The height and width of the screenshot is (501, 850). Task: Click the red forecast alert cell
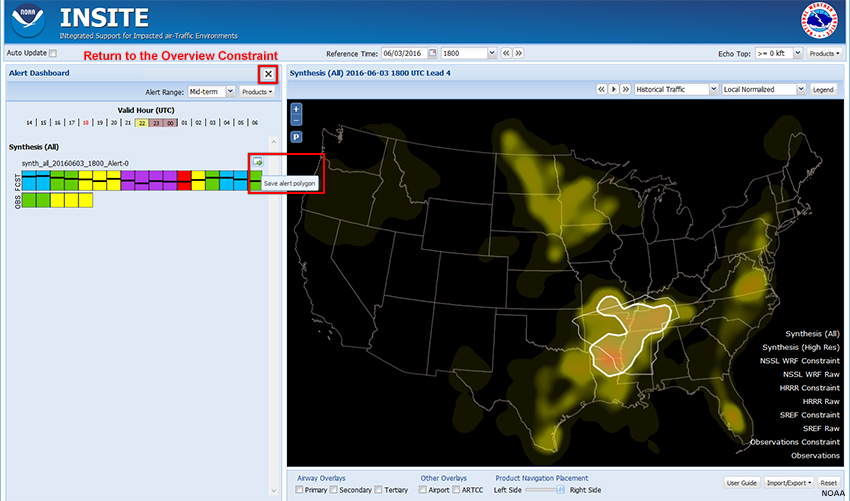point(184,180)
